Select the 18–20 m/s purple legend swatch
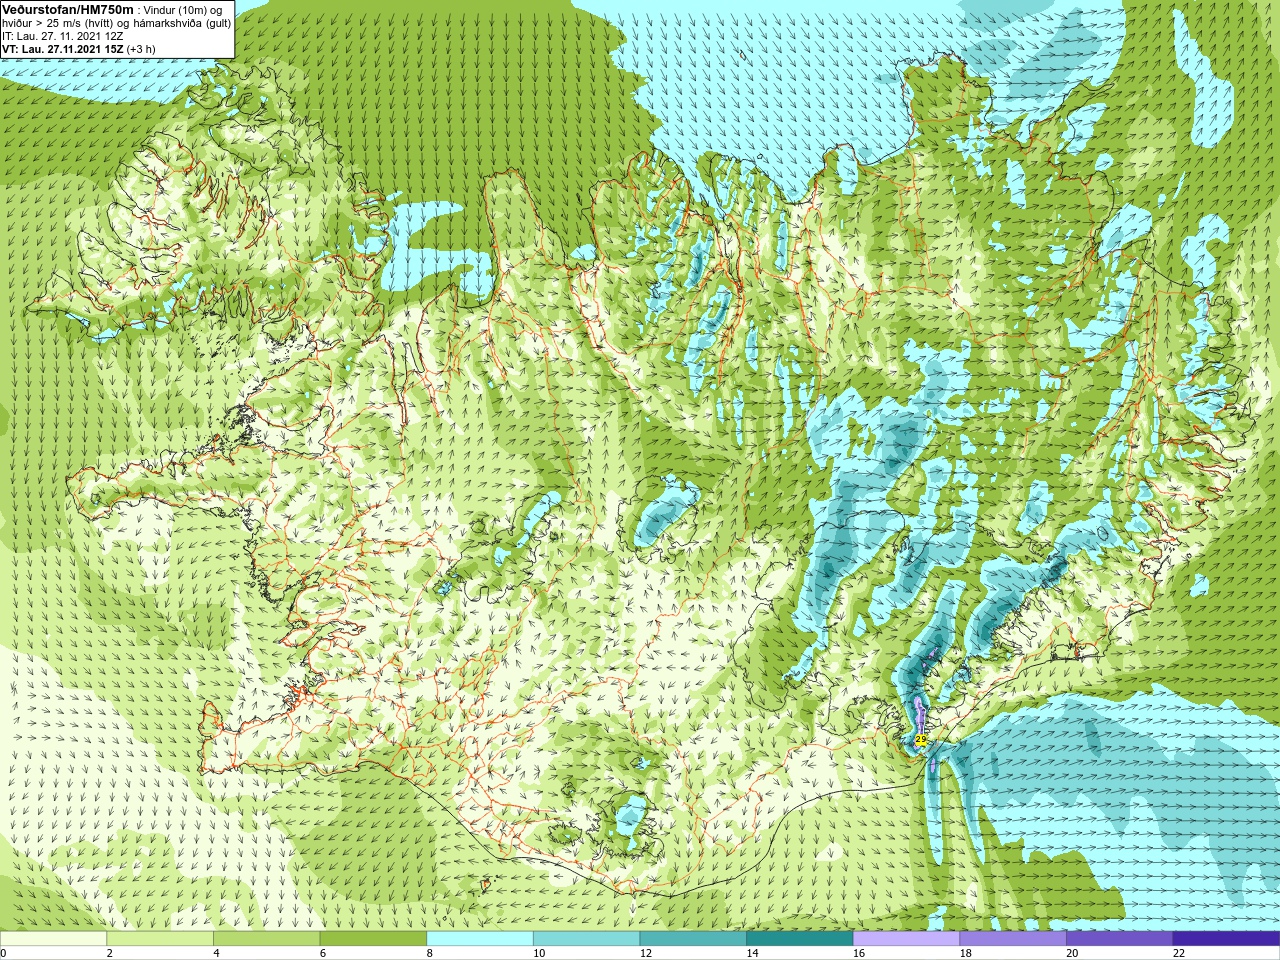The height and width of the screenshot is (960, 1280). (1013, 939)
